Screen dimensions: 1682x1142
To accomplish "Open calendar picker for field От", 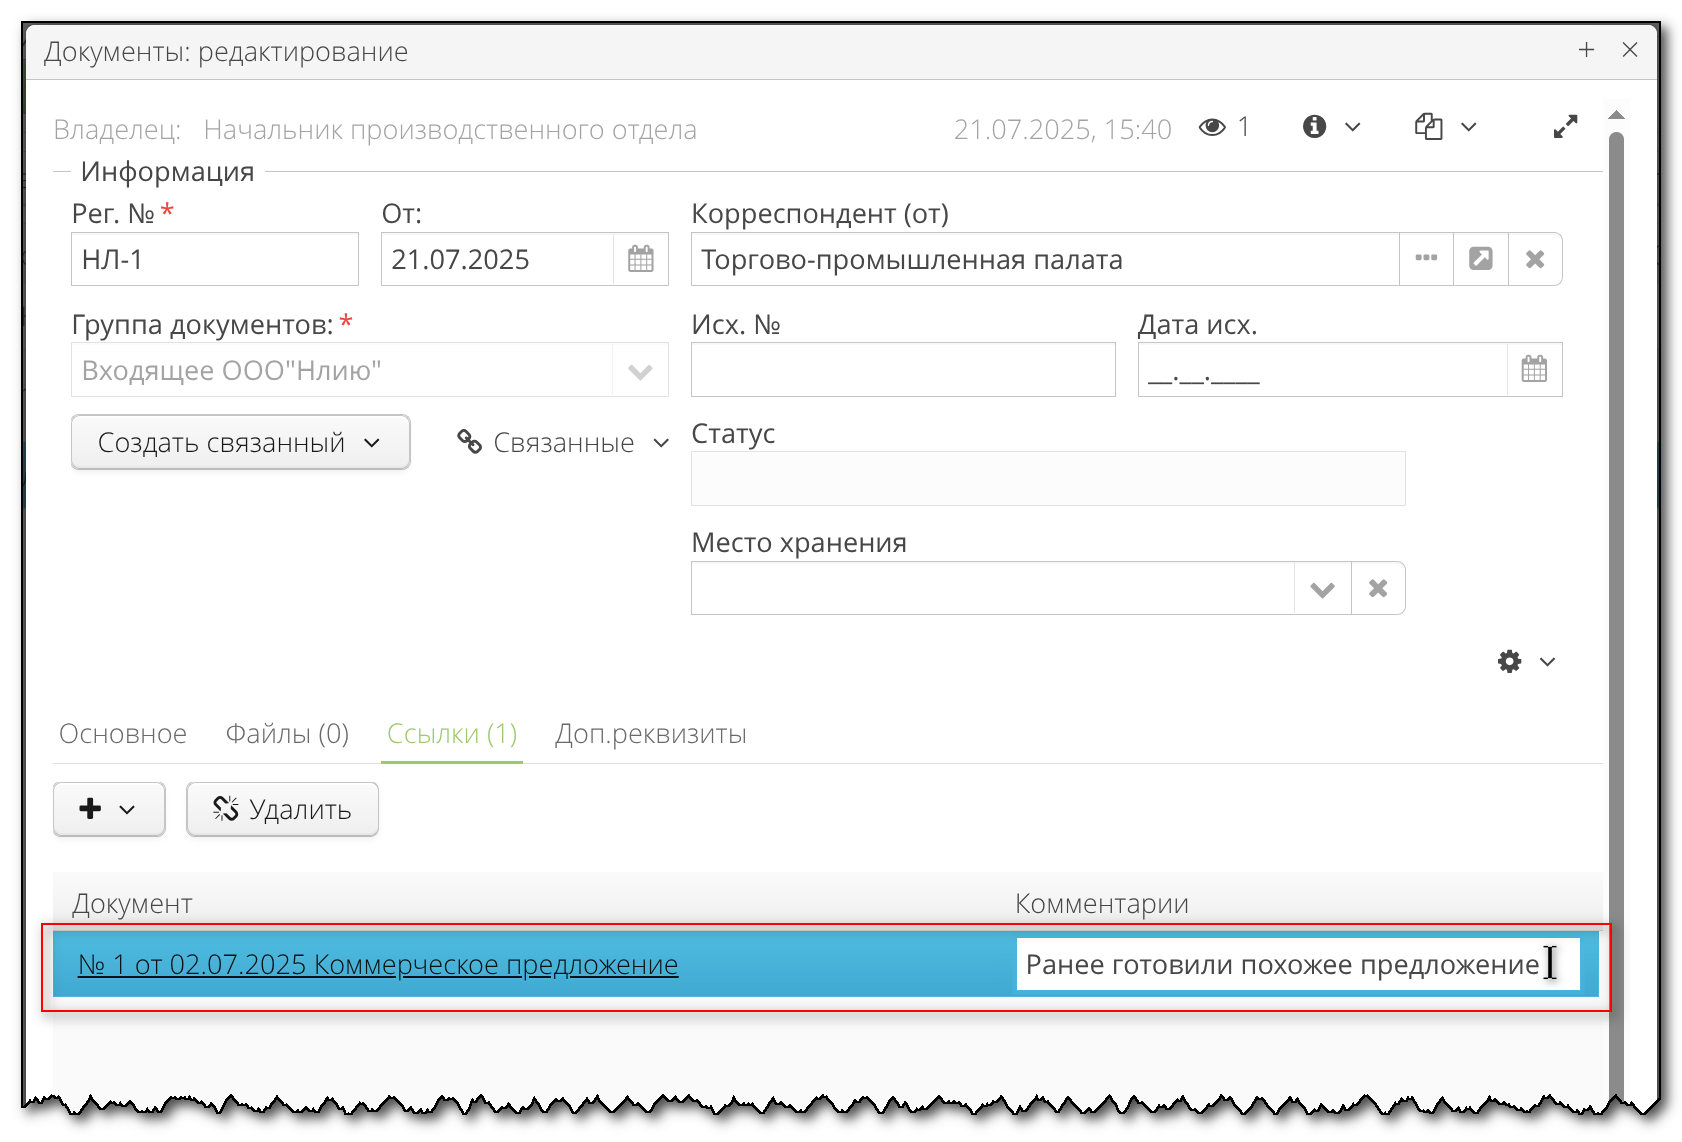I will click(x=640, y=259).
